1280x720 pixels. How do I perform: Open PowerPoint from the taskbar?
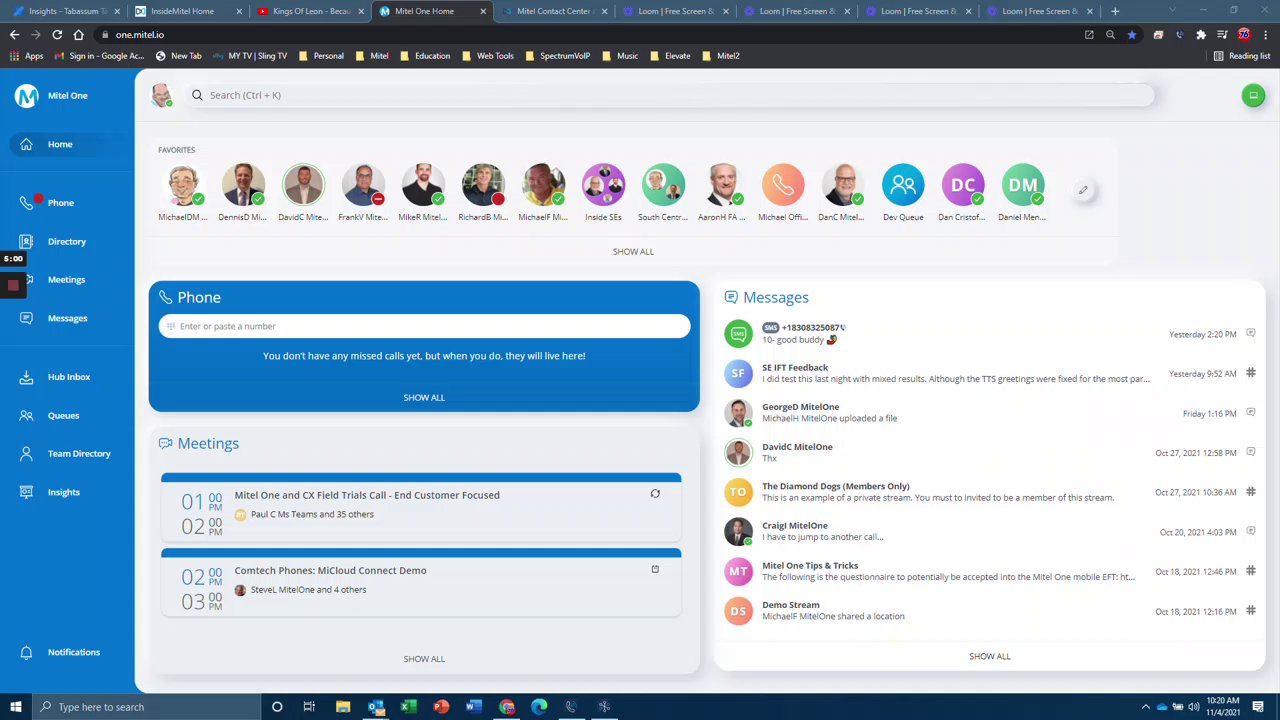pos(441,707)
